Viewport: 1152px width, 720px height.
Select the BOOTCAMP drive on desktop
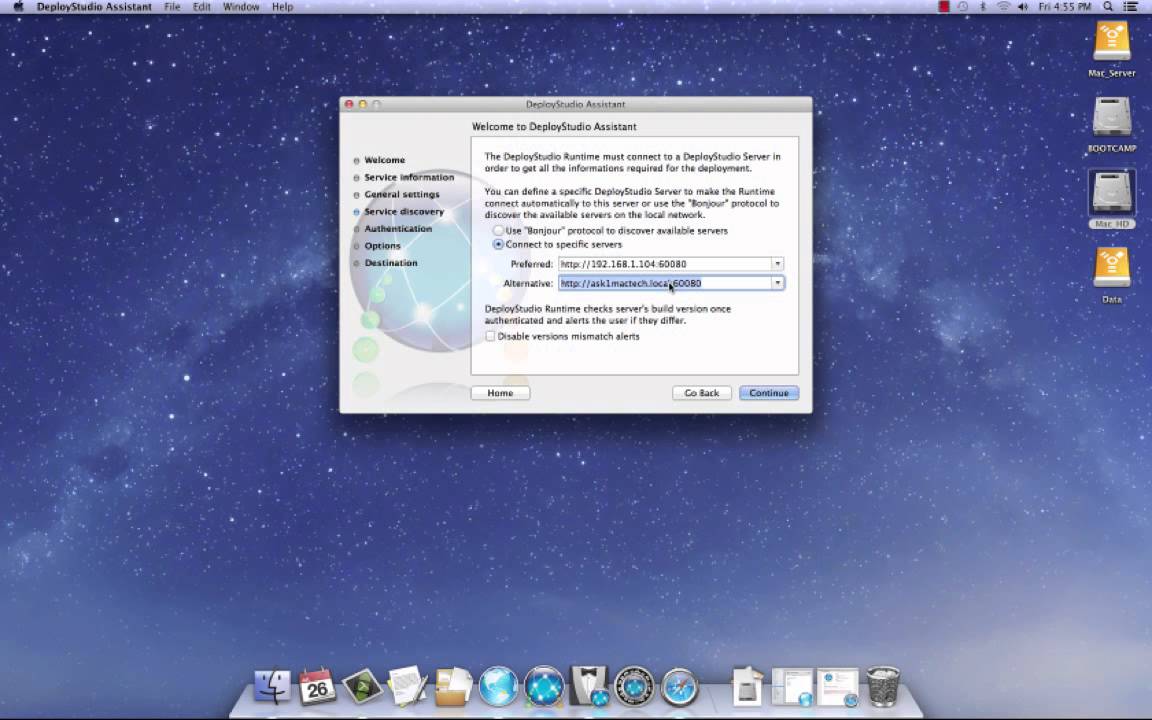(x=1112, y=118)
